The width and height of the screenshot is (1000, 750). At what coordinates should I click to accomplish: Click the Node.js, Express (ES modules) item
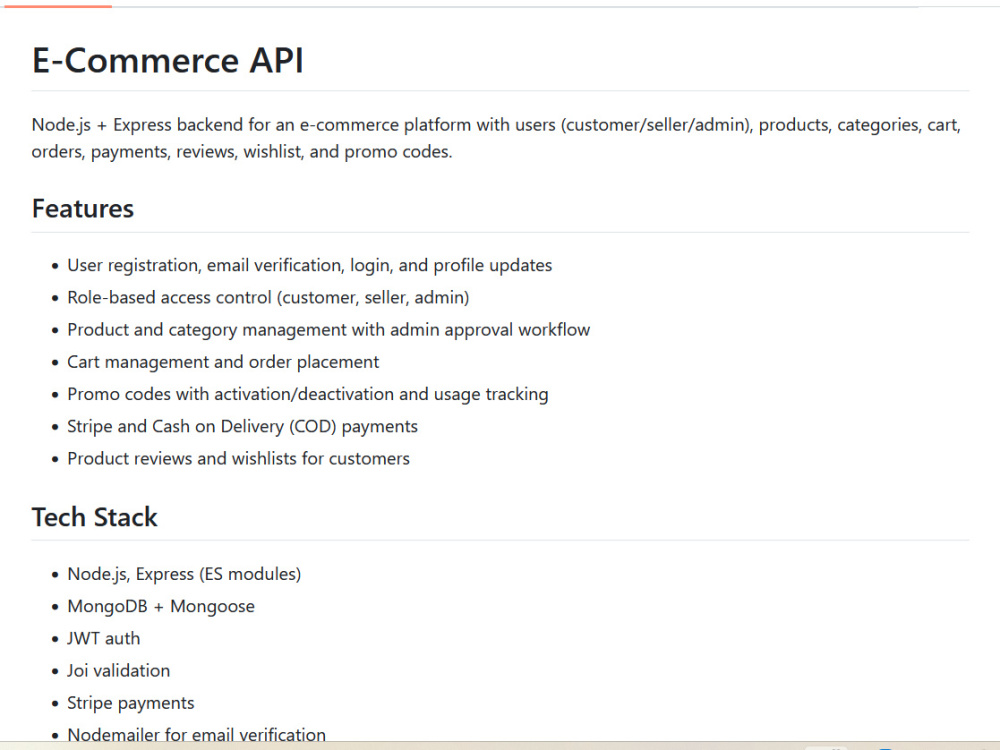click(x=184, y=574)
